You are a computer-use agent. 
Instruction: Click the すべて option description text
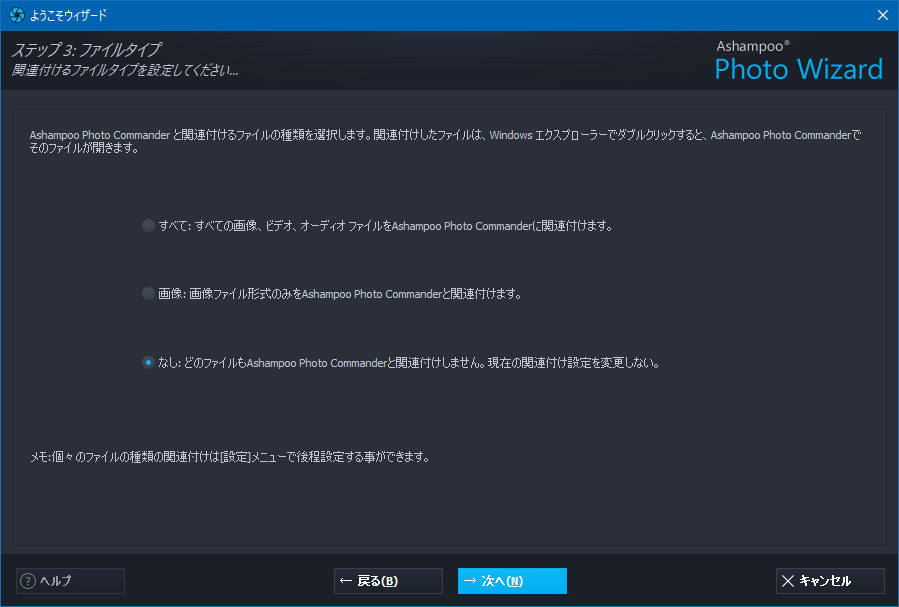click(386, 226)
